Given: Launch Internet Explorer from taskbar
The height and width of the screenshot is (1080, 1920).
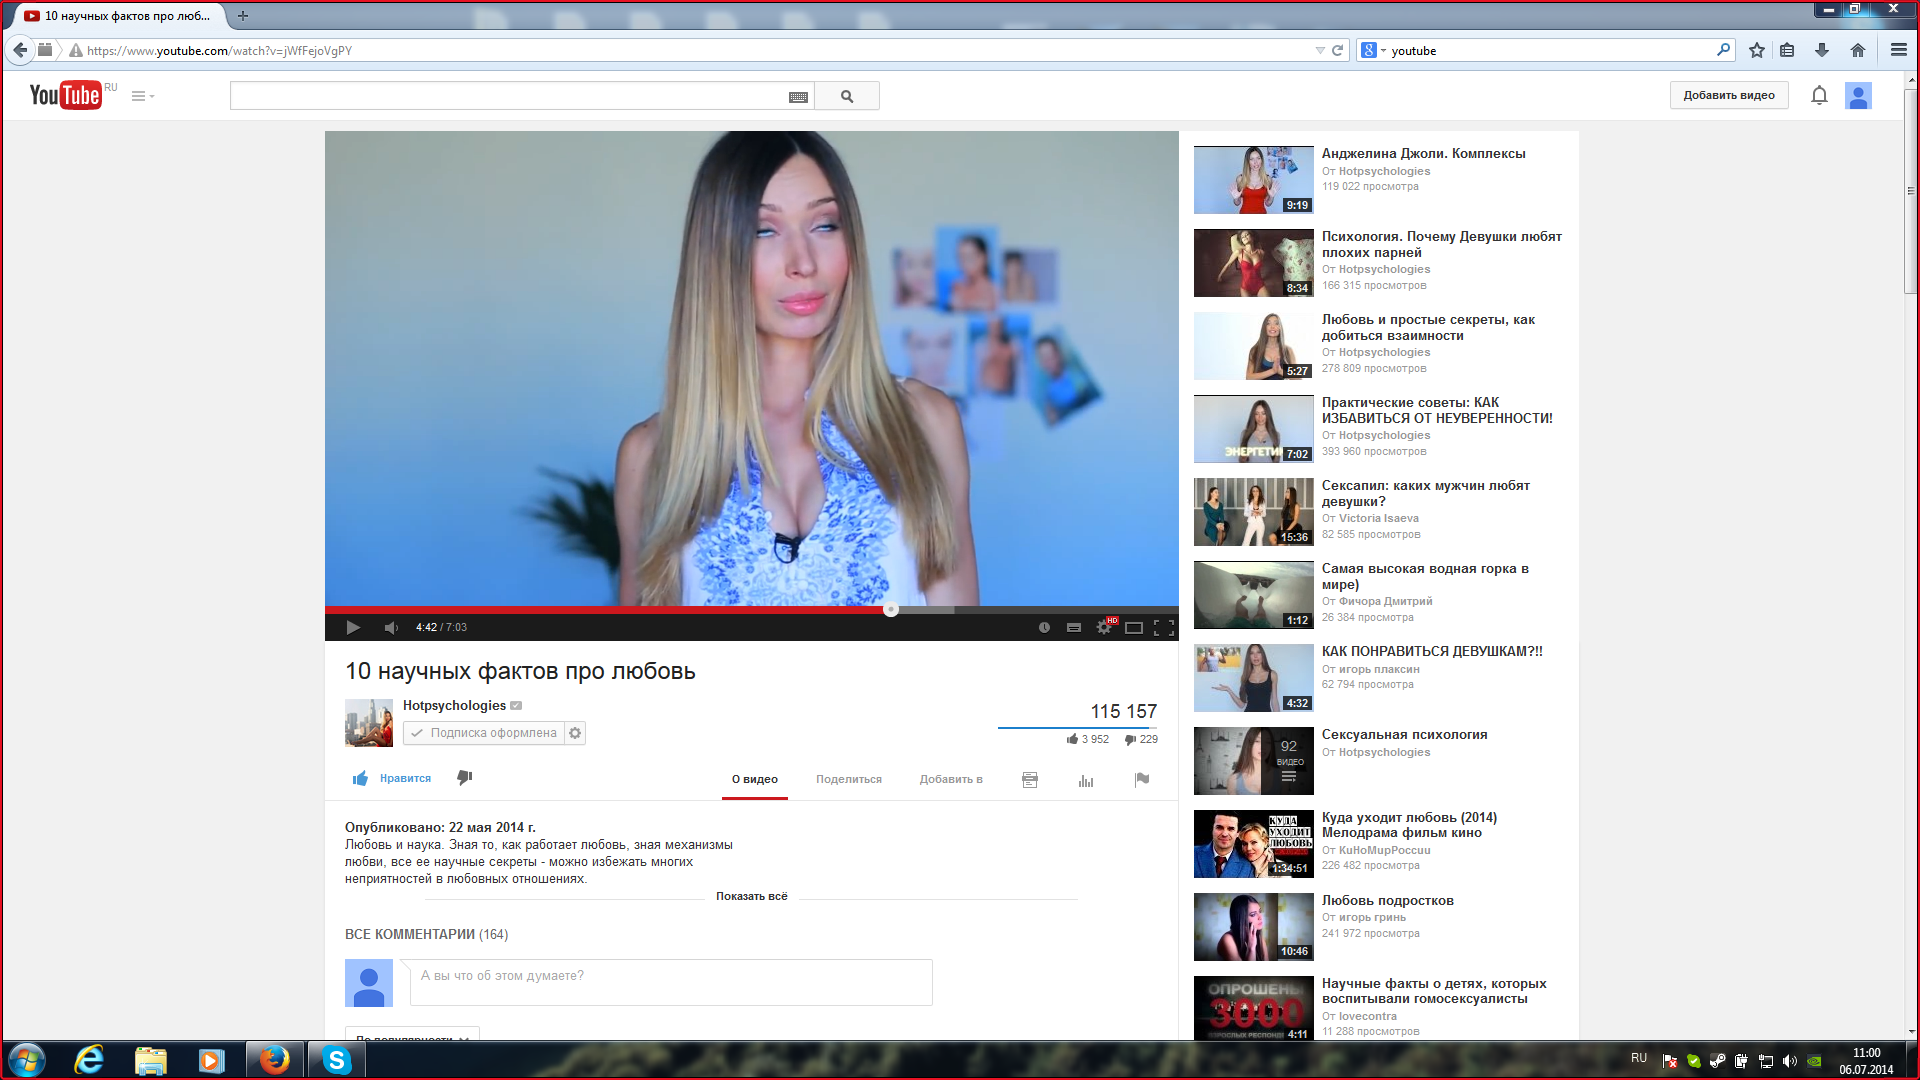Looking at the screenshot, I should click(89, 1060).
